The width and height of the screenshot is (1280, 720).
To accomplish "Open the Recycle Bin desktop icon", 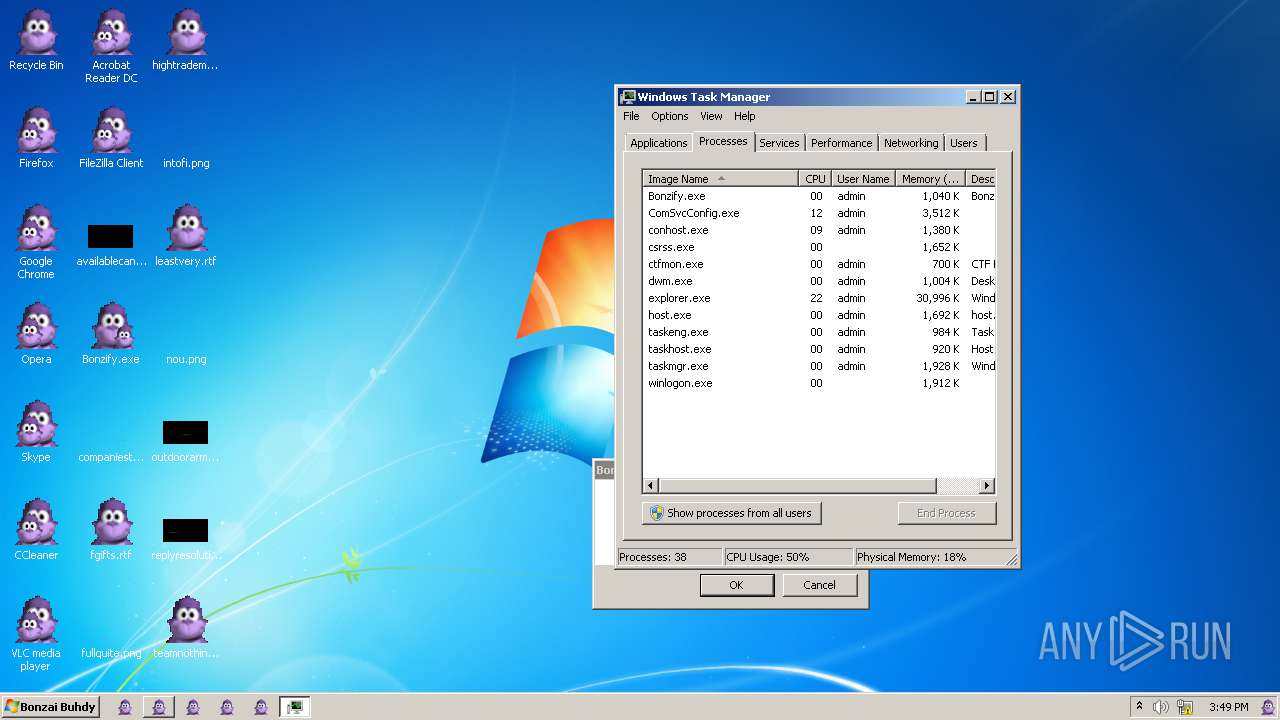I will coord(36,41).
